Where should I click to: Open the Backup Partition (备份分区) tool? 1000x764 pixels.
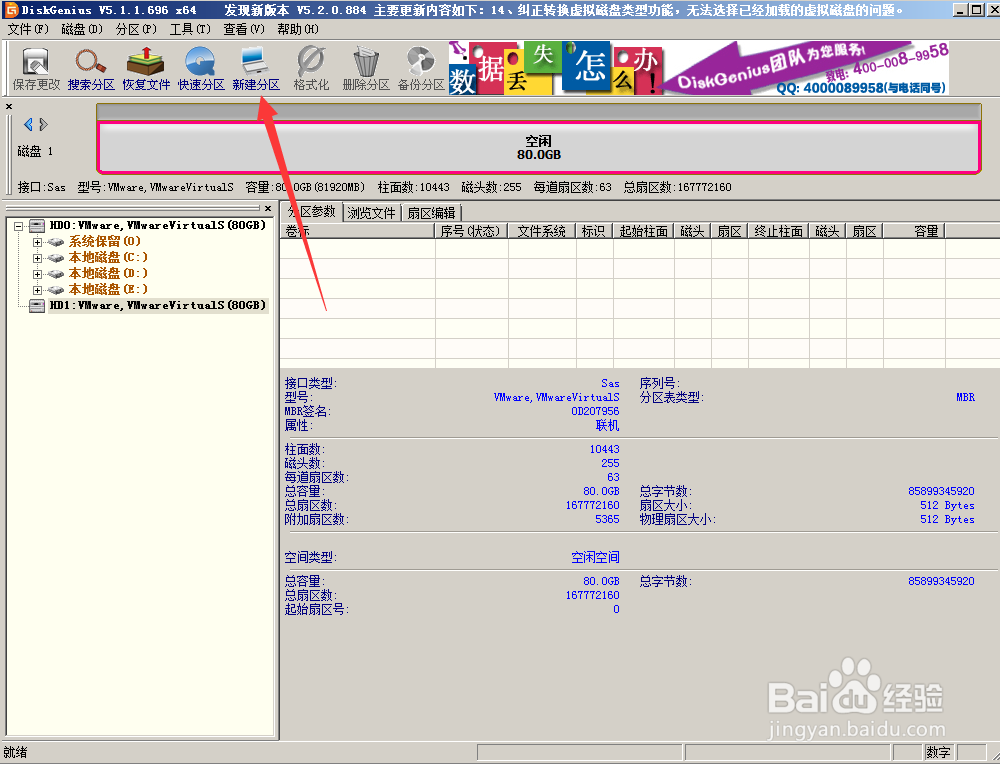(421, 69)
